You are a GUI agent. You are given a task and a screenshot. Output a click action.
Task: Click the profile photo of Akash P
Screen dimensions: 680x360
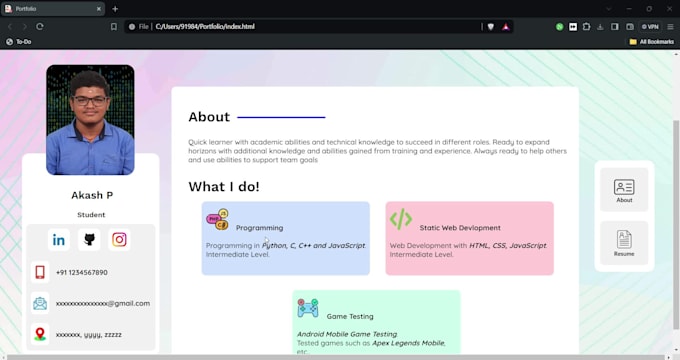coord(90,120)
